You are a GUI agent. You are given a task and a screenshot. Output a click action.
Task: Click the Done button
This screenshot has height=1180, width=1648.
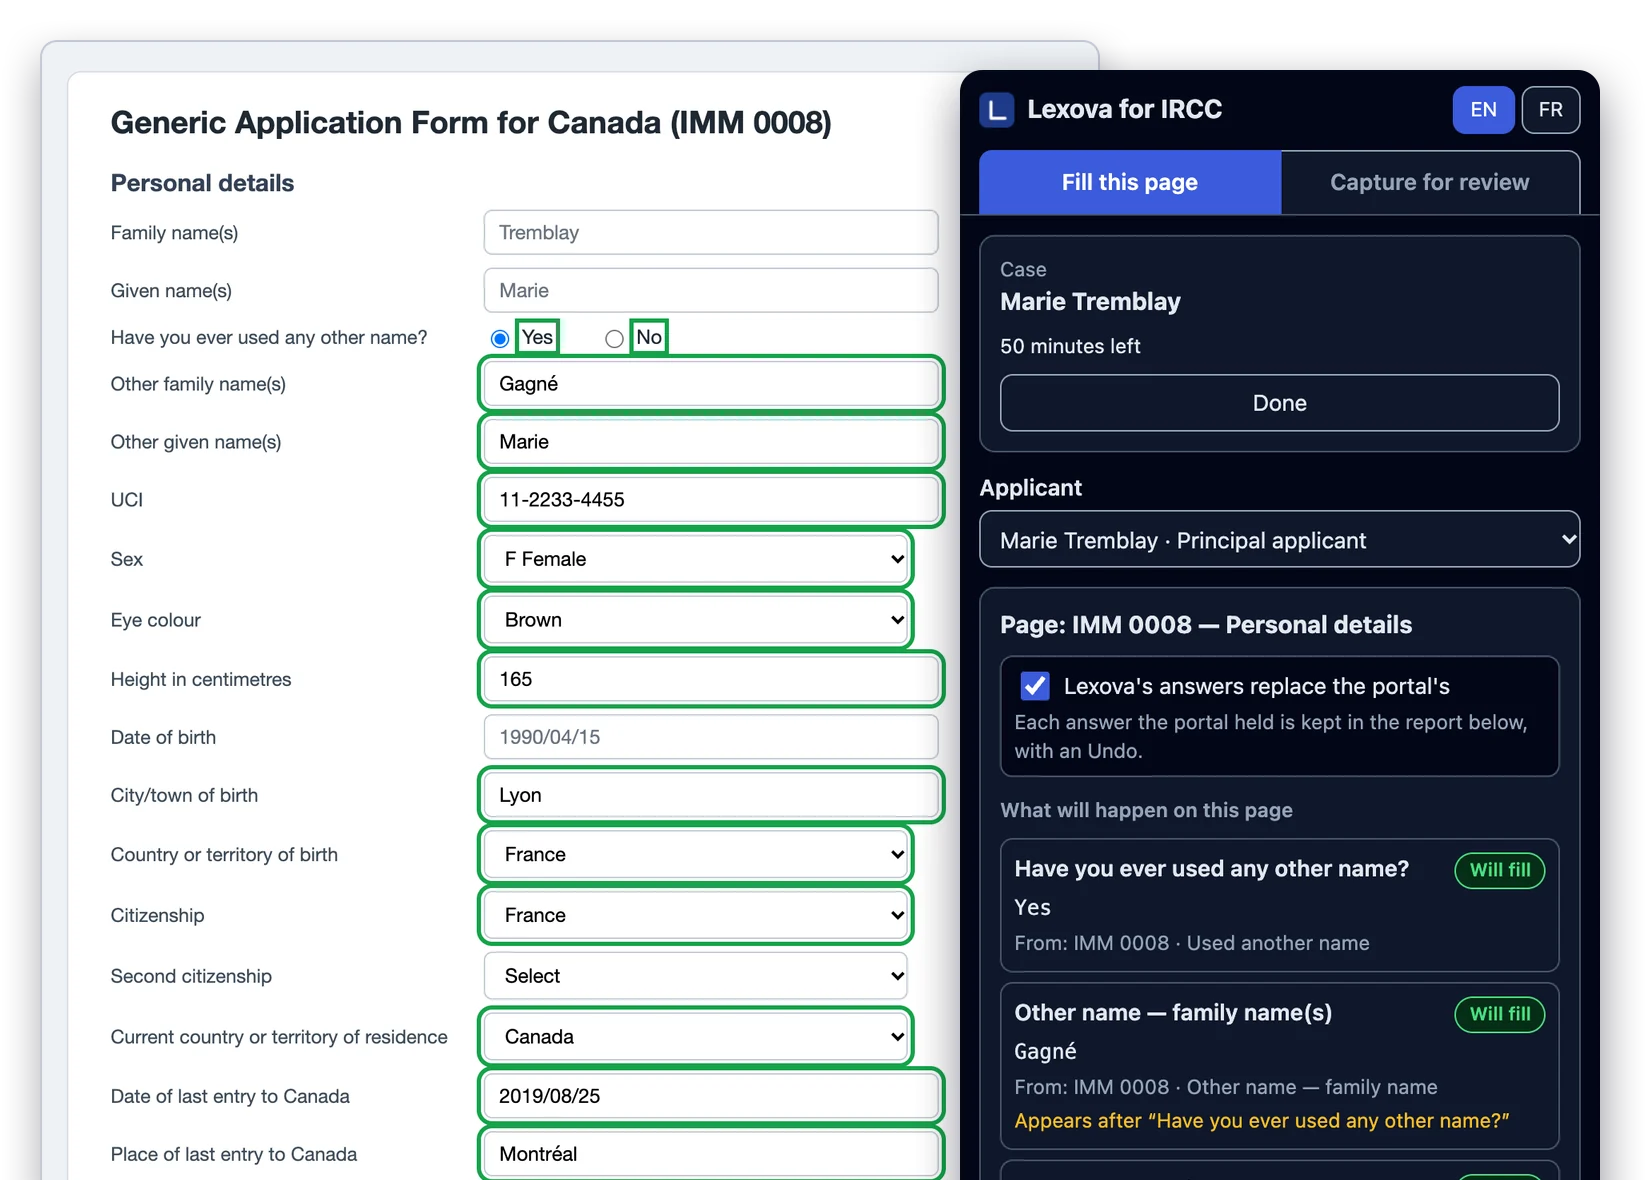point(1280,403)
